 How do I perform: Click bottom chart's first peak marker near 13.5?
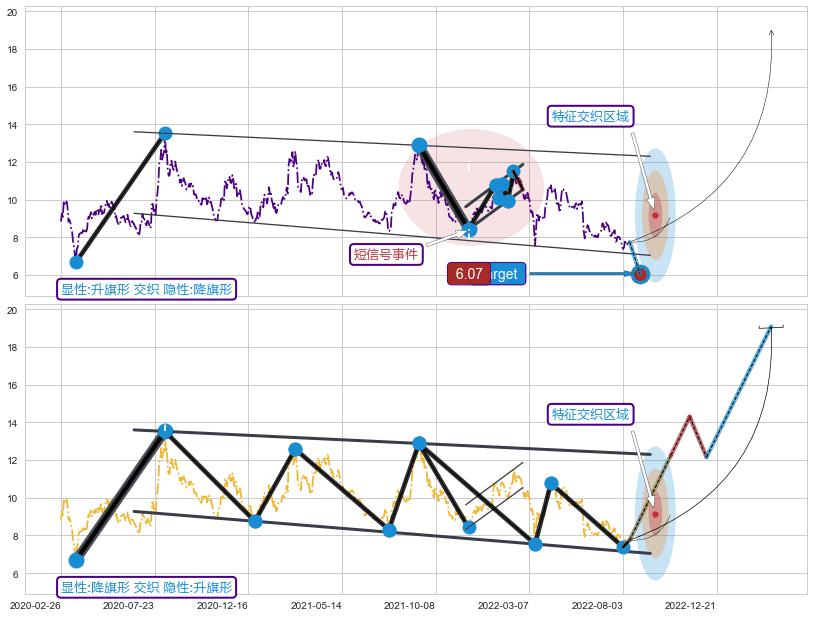(165, 431)
